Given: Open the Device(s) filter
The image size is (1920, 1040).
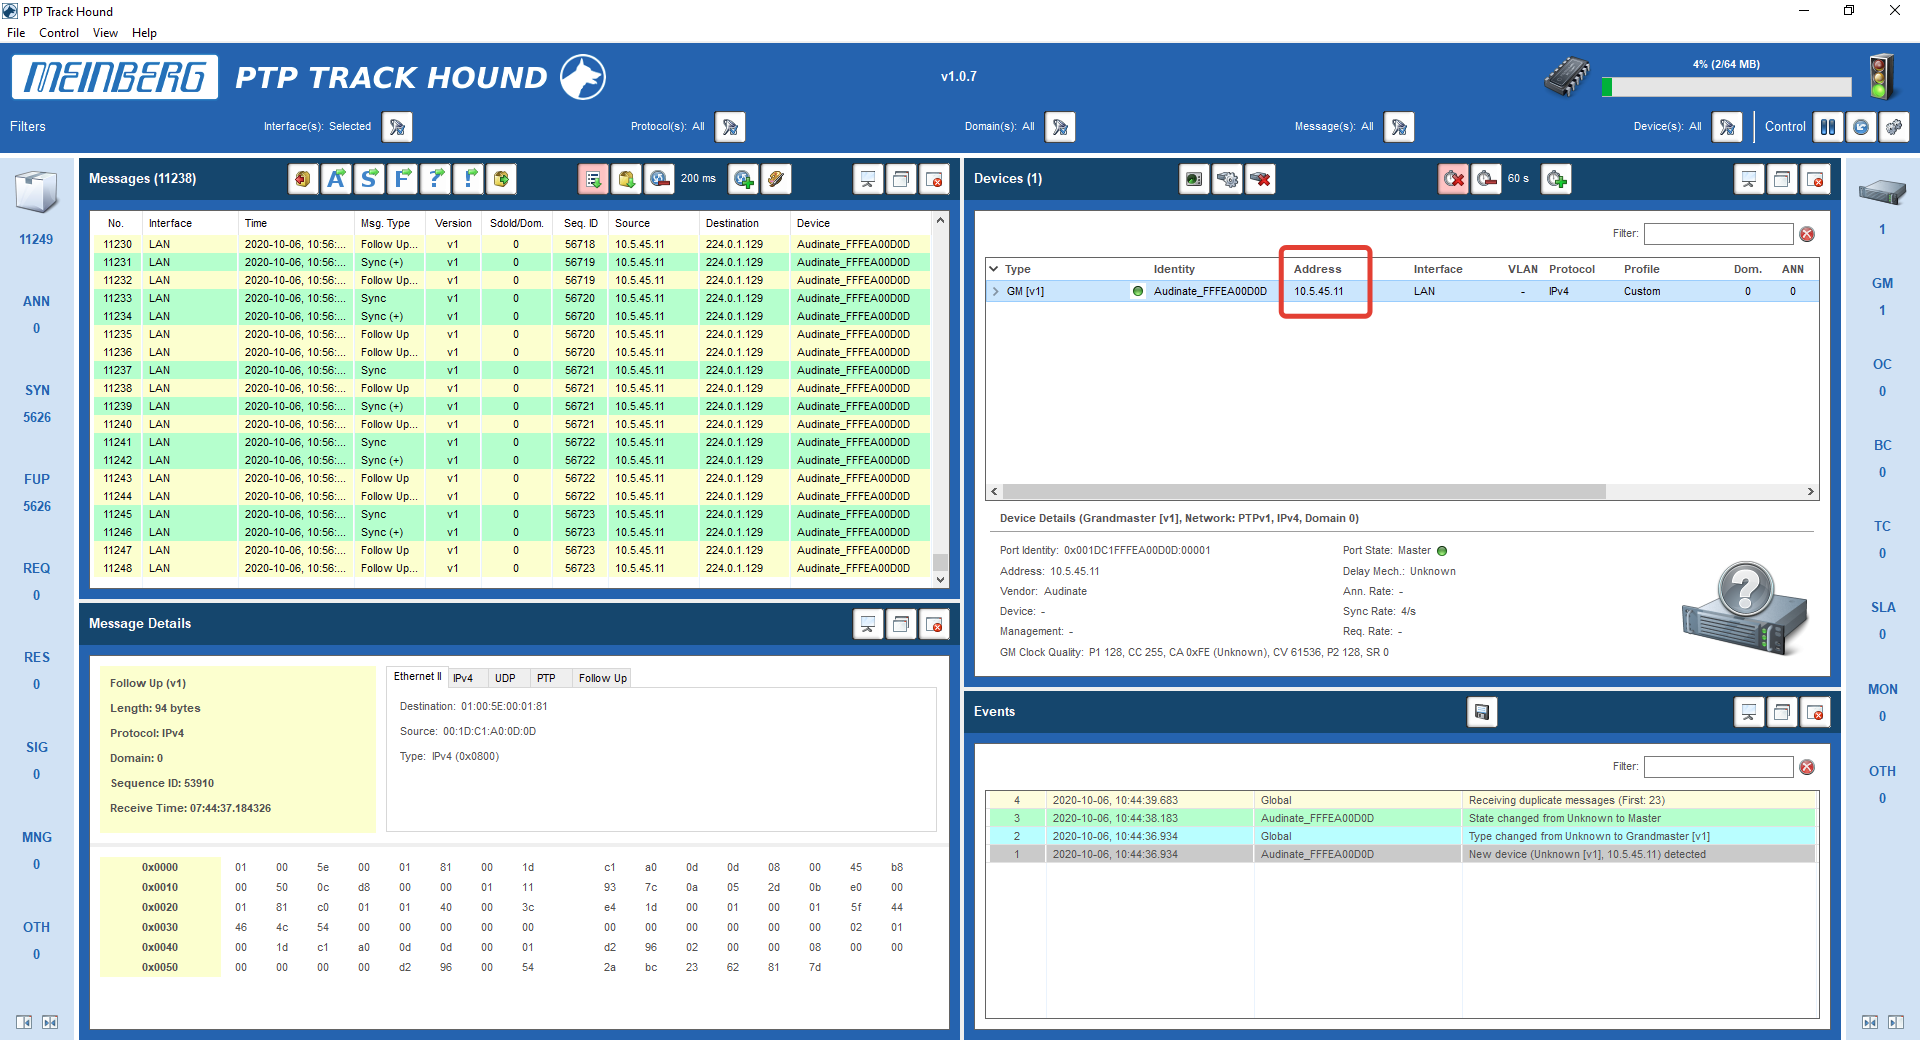Looking at the screenshot, I should point(1727,127).
